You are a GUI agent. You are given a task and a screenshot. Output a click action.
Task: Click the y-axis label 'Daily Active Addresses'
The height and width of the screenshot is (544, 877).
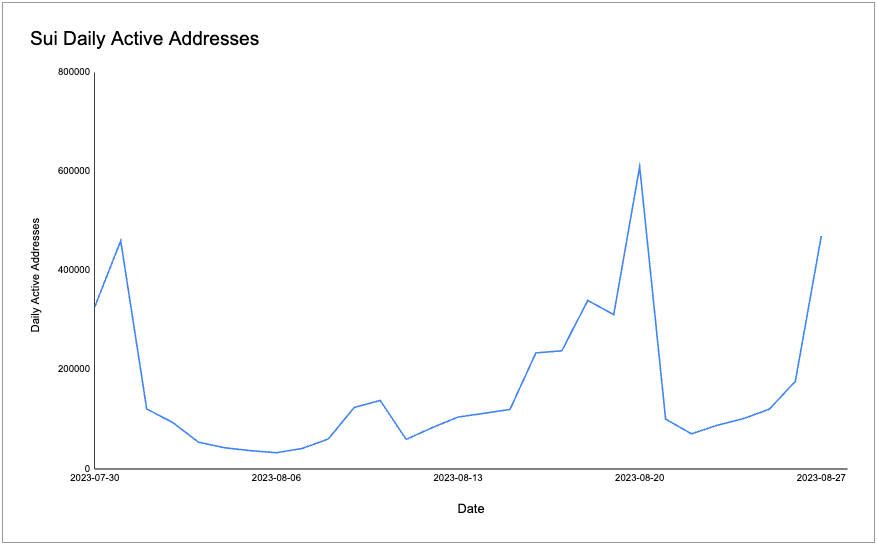[36, 275]
